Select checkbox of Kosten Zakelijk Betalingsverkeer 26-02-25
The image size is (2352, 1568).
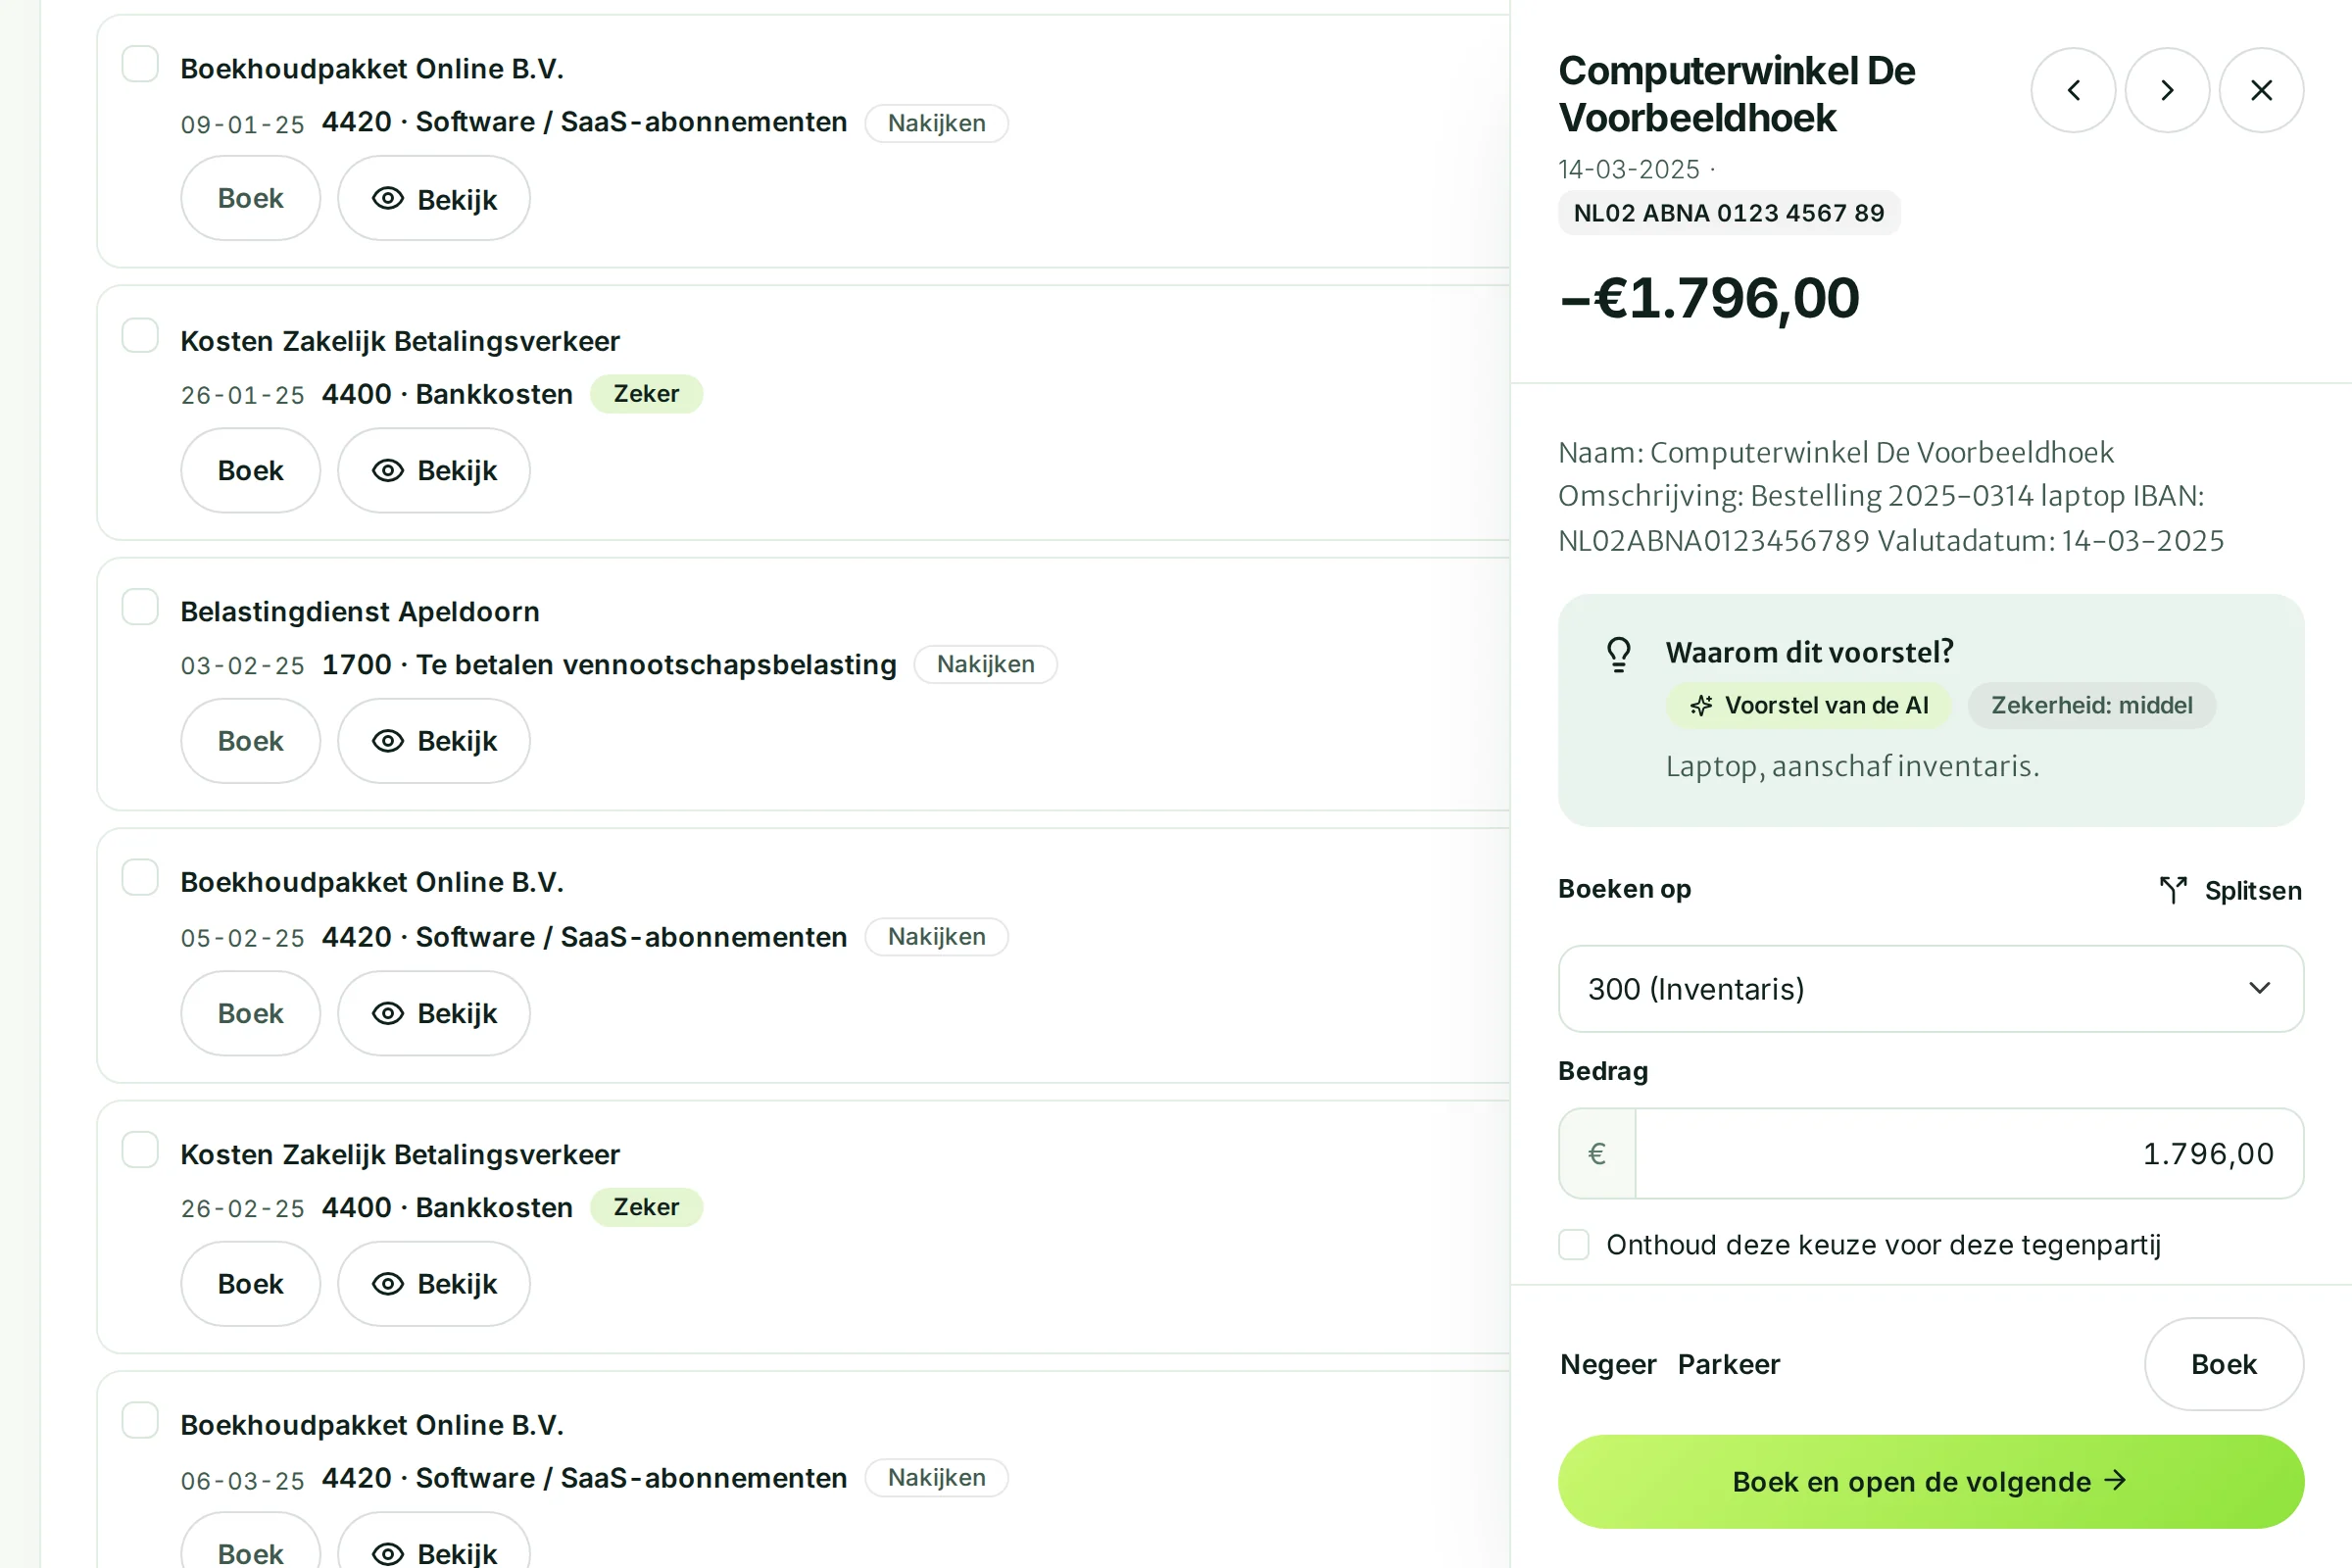[140, 1150]
